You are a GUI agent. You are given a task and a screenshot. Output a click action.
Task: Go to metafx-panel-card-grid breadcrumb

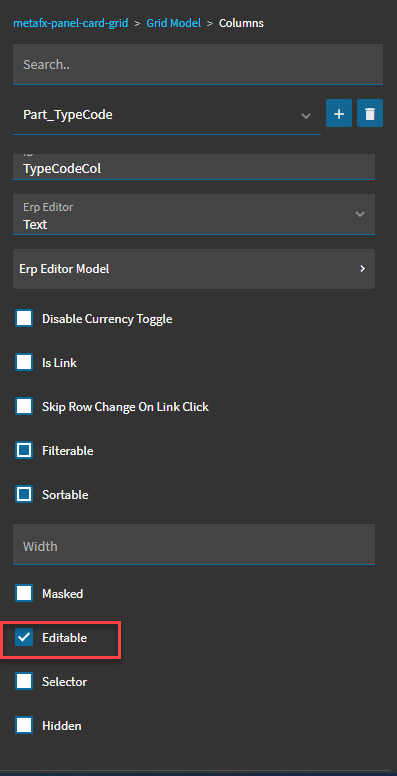tap(70, 23)
